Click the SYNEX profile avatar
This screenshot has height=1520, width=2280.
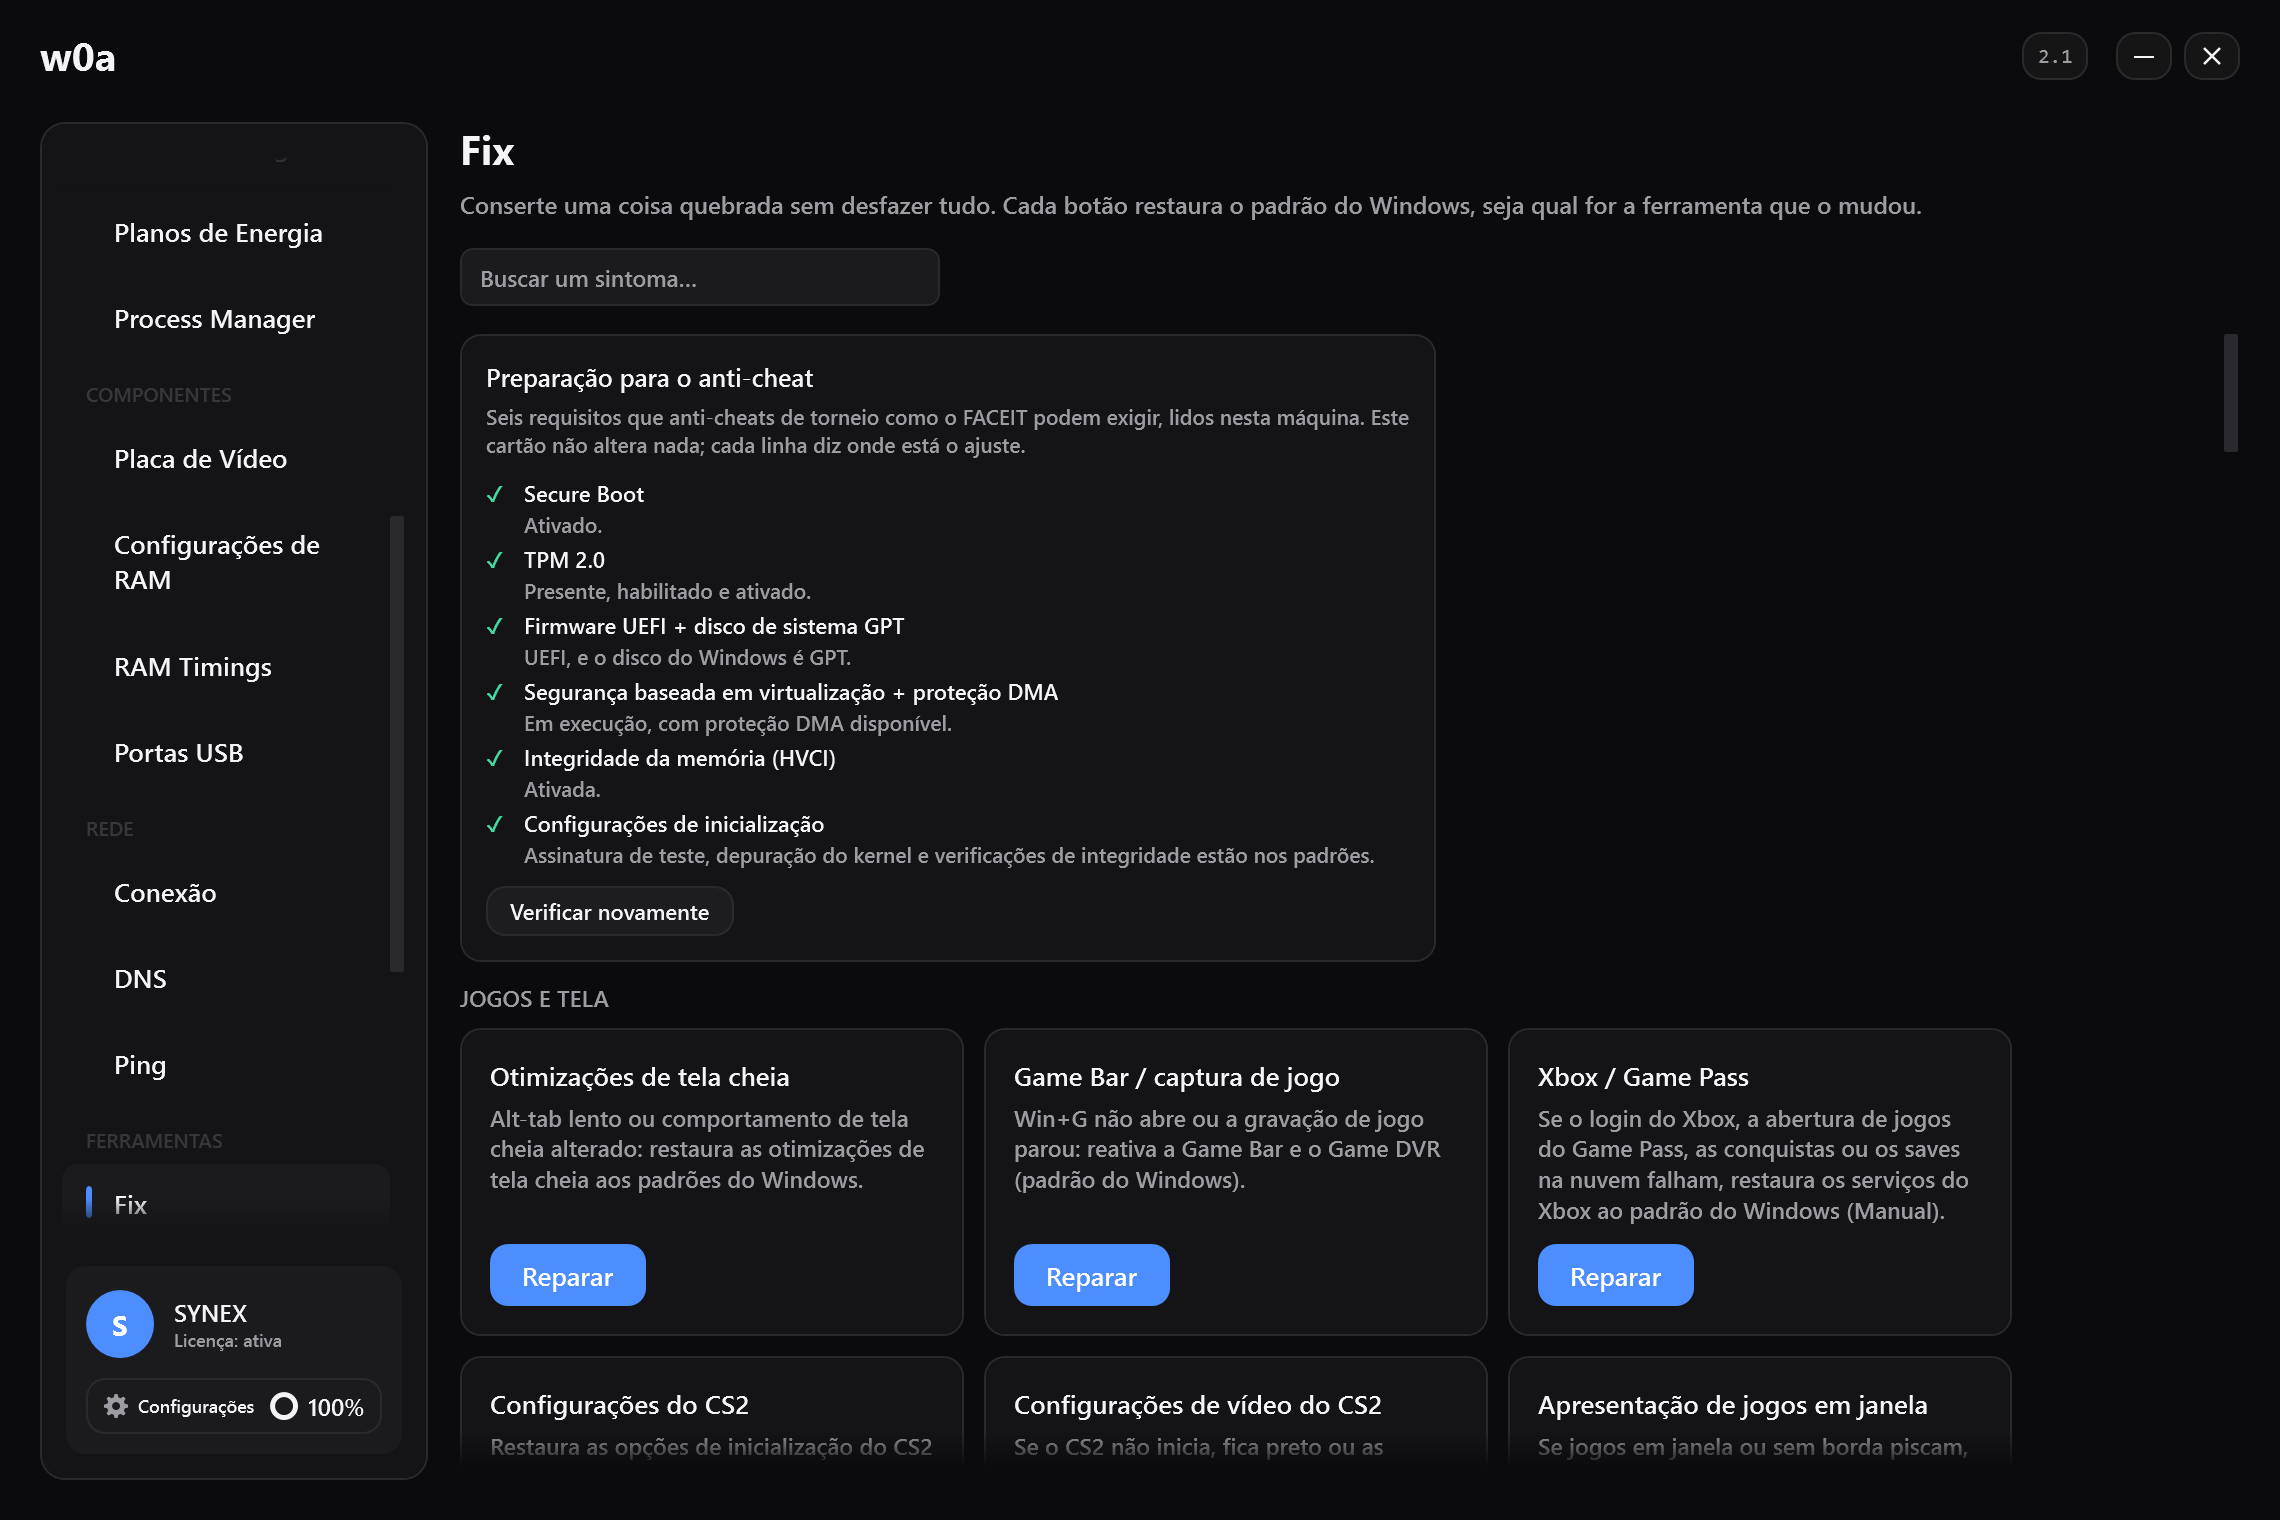pyautogui.click(x=120, y=1324)
